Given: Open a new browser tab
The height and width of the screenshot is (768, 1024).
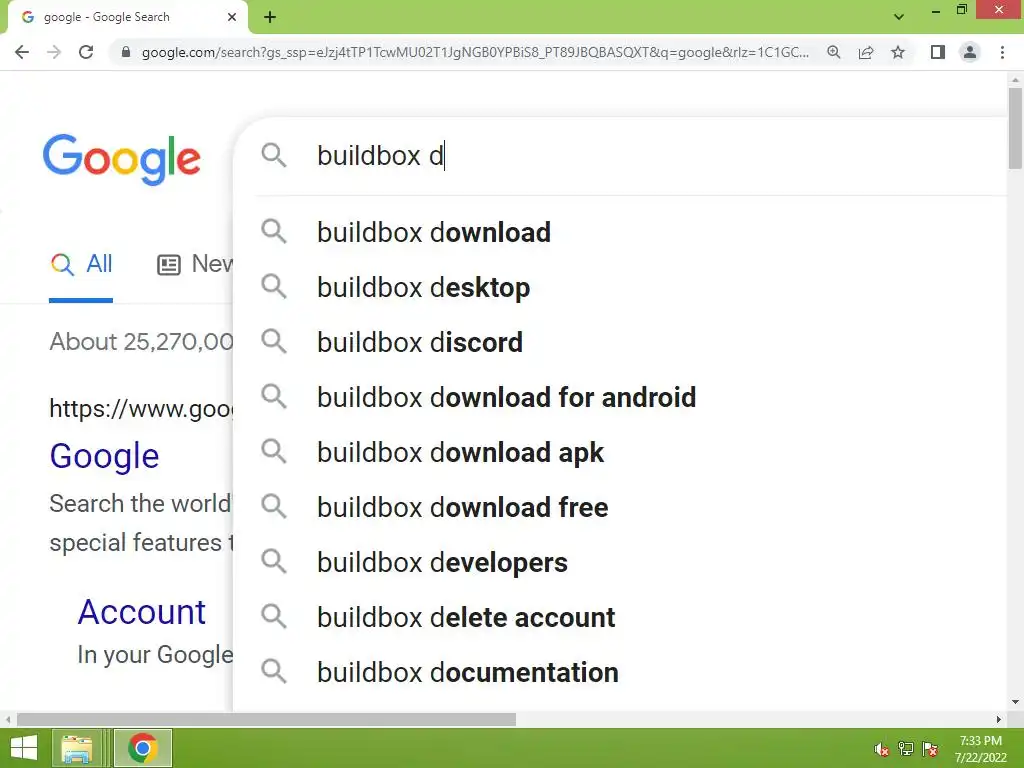Looking at the screenshot, I should [270, 17].
